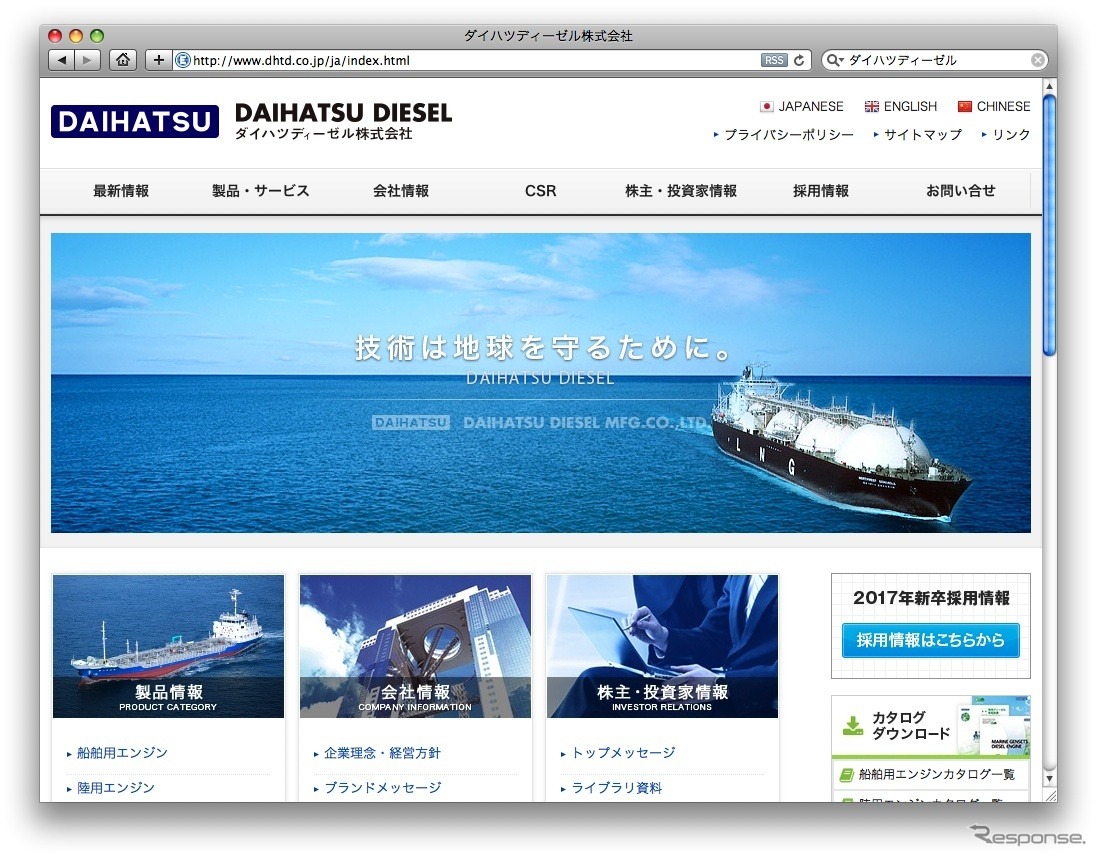Open the カタログダウンロード banner
This screenshot has height=857, width=1097.
(x=931, y=725)
